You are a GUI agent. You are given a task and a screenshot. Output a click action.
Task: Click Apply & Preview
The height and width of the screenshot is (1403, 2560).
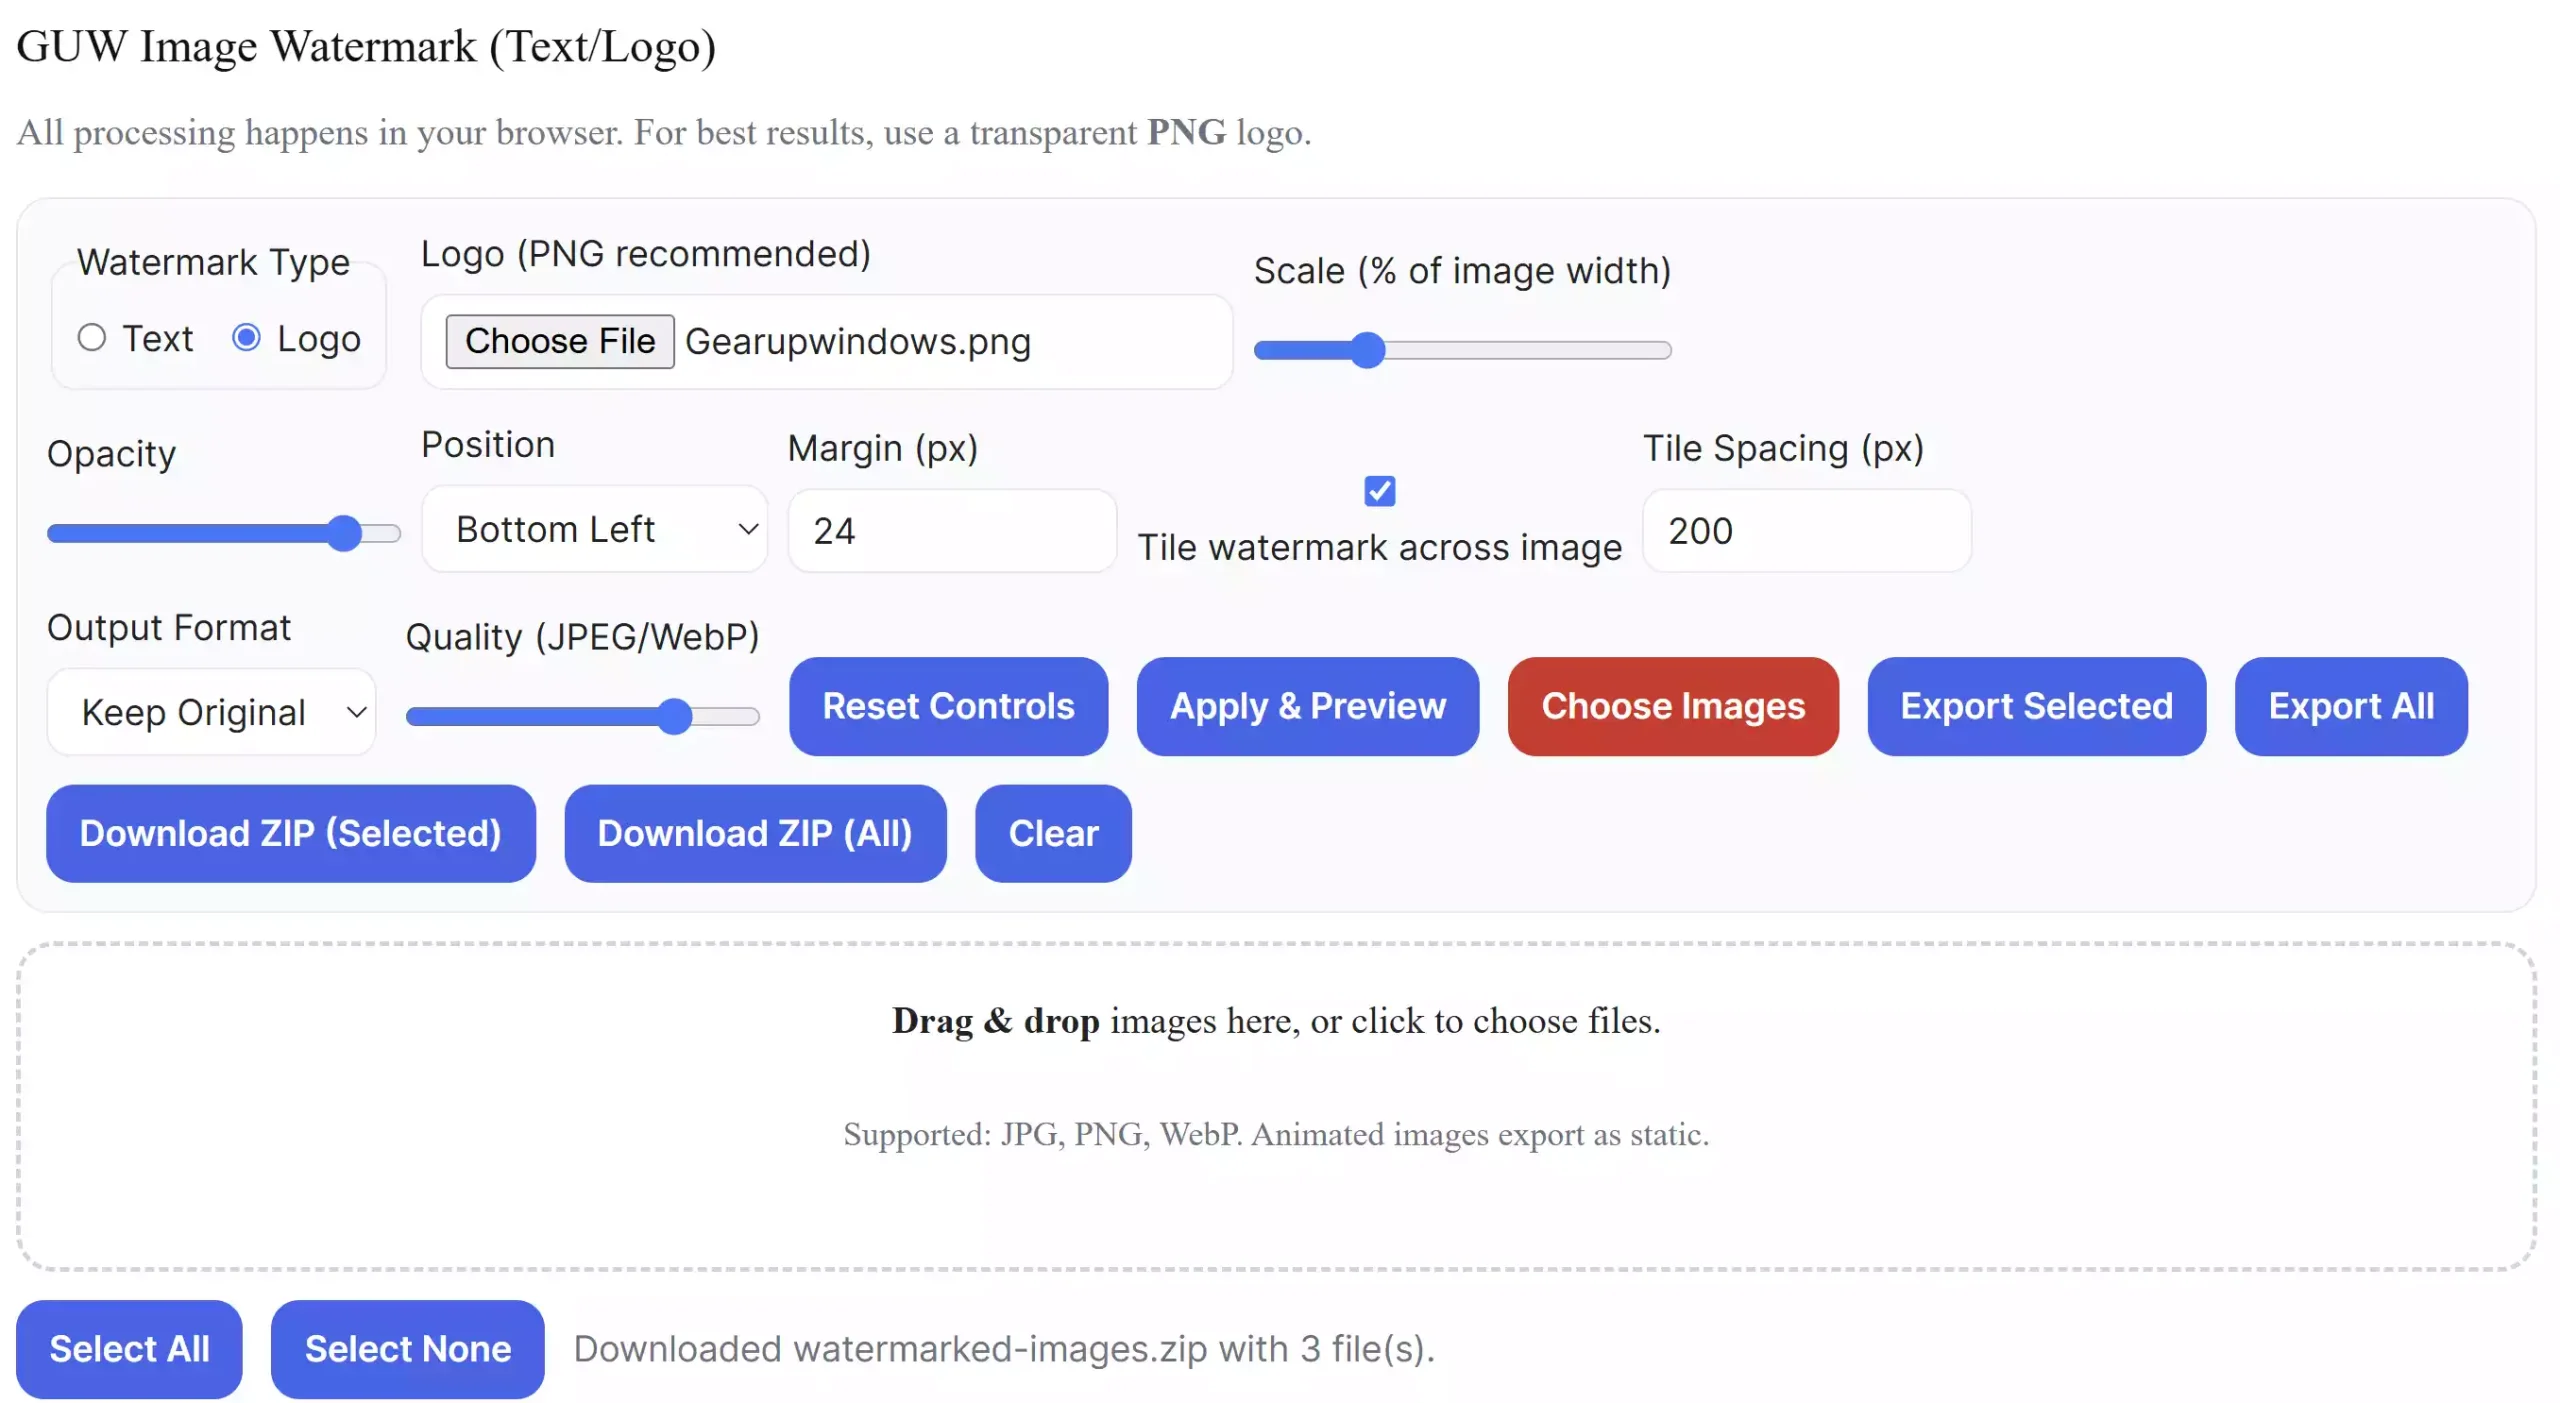[x=1307, y=707]
